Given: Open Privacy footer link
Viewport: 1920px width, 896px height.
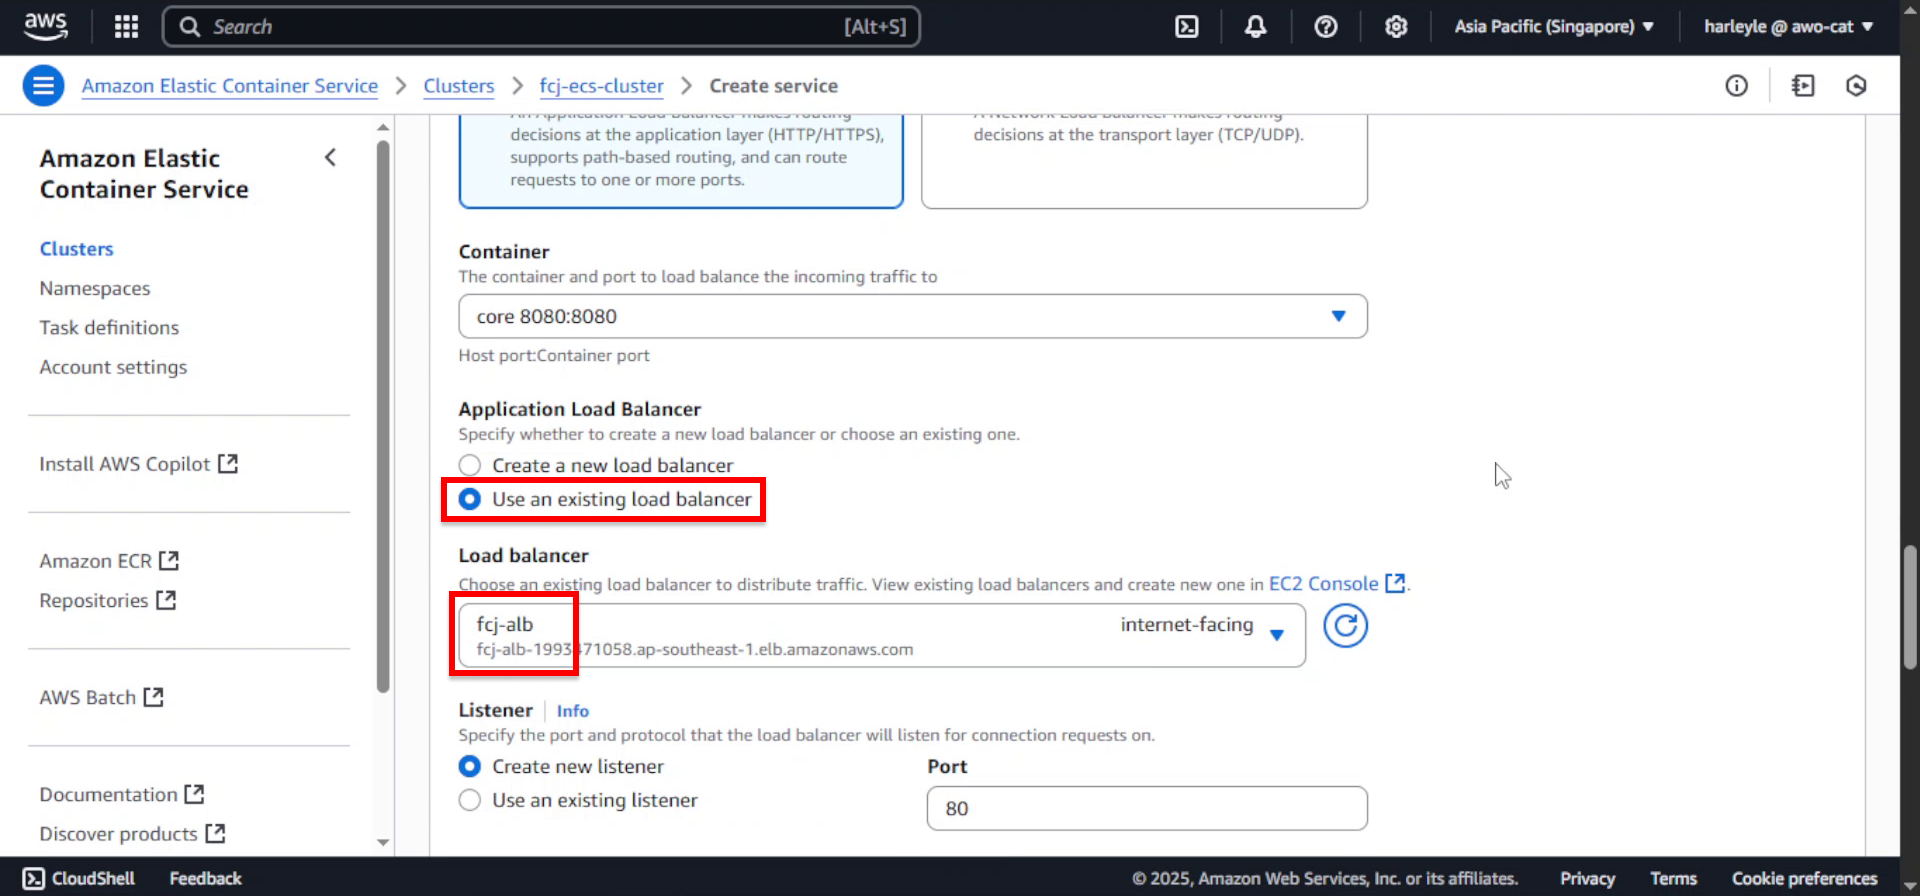Looking at the screenshot, I should (1587, 878).
